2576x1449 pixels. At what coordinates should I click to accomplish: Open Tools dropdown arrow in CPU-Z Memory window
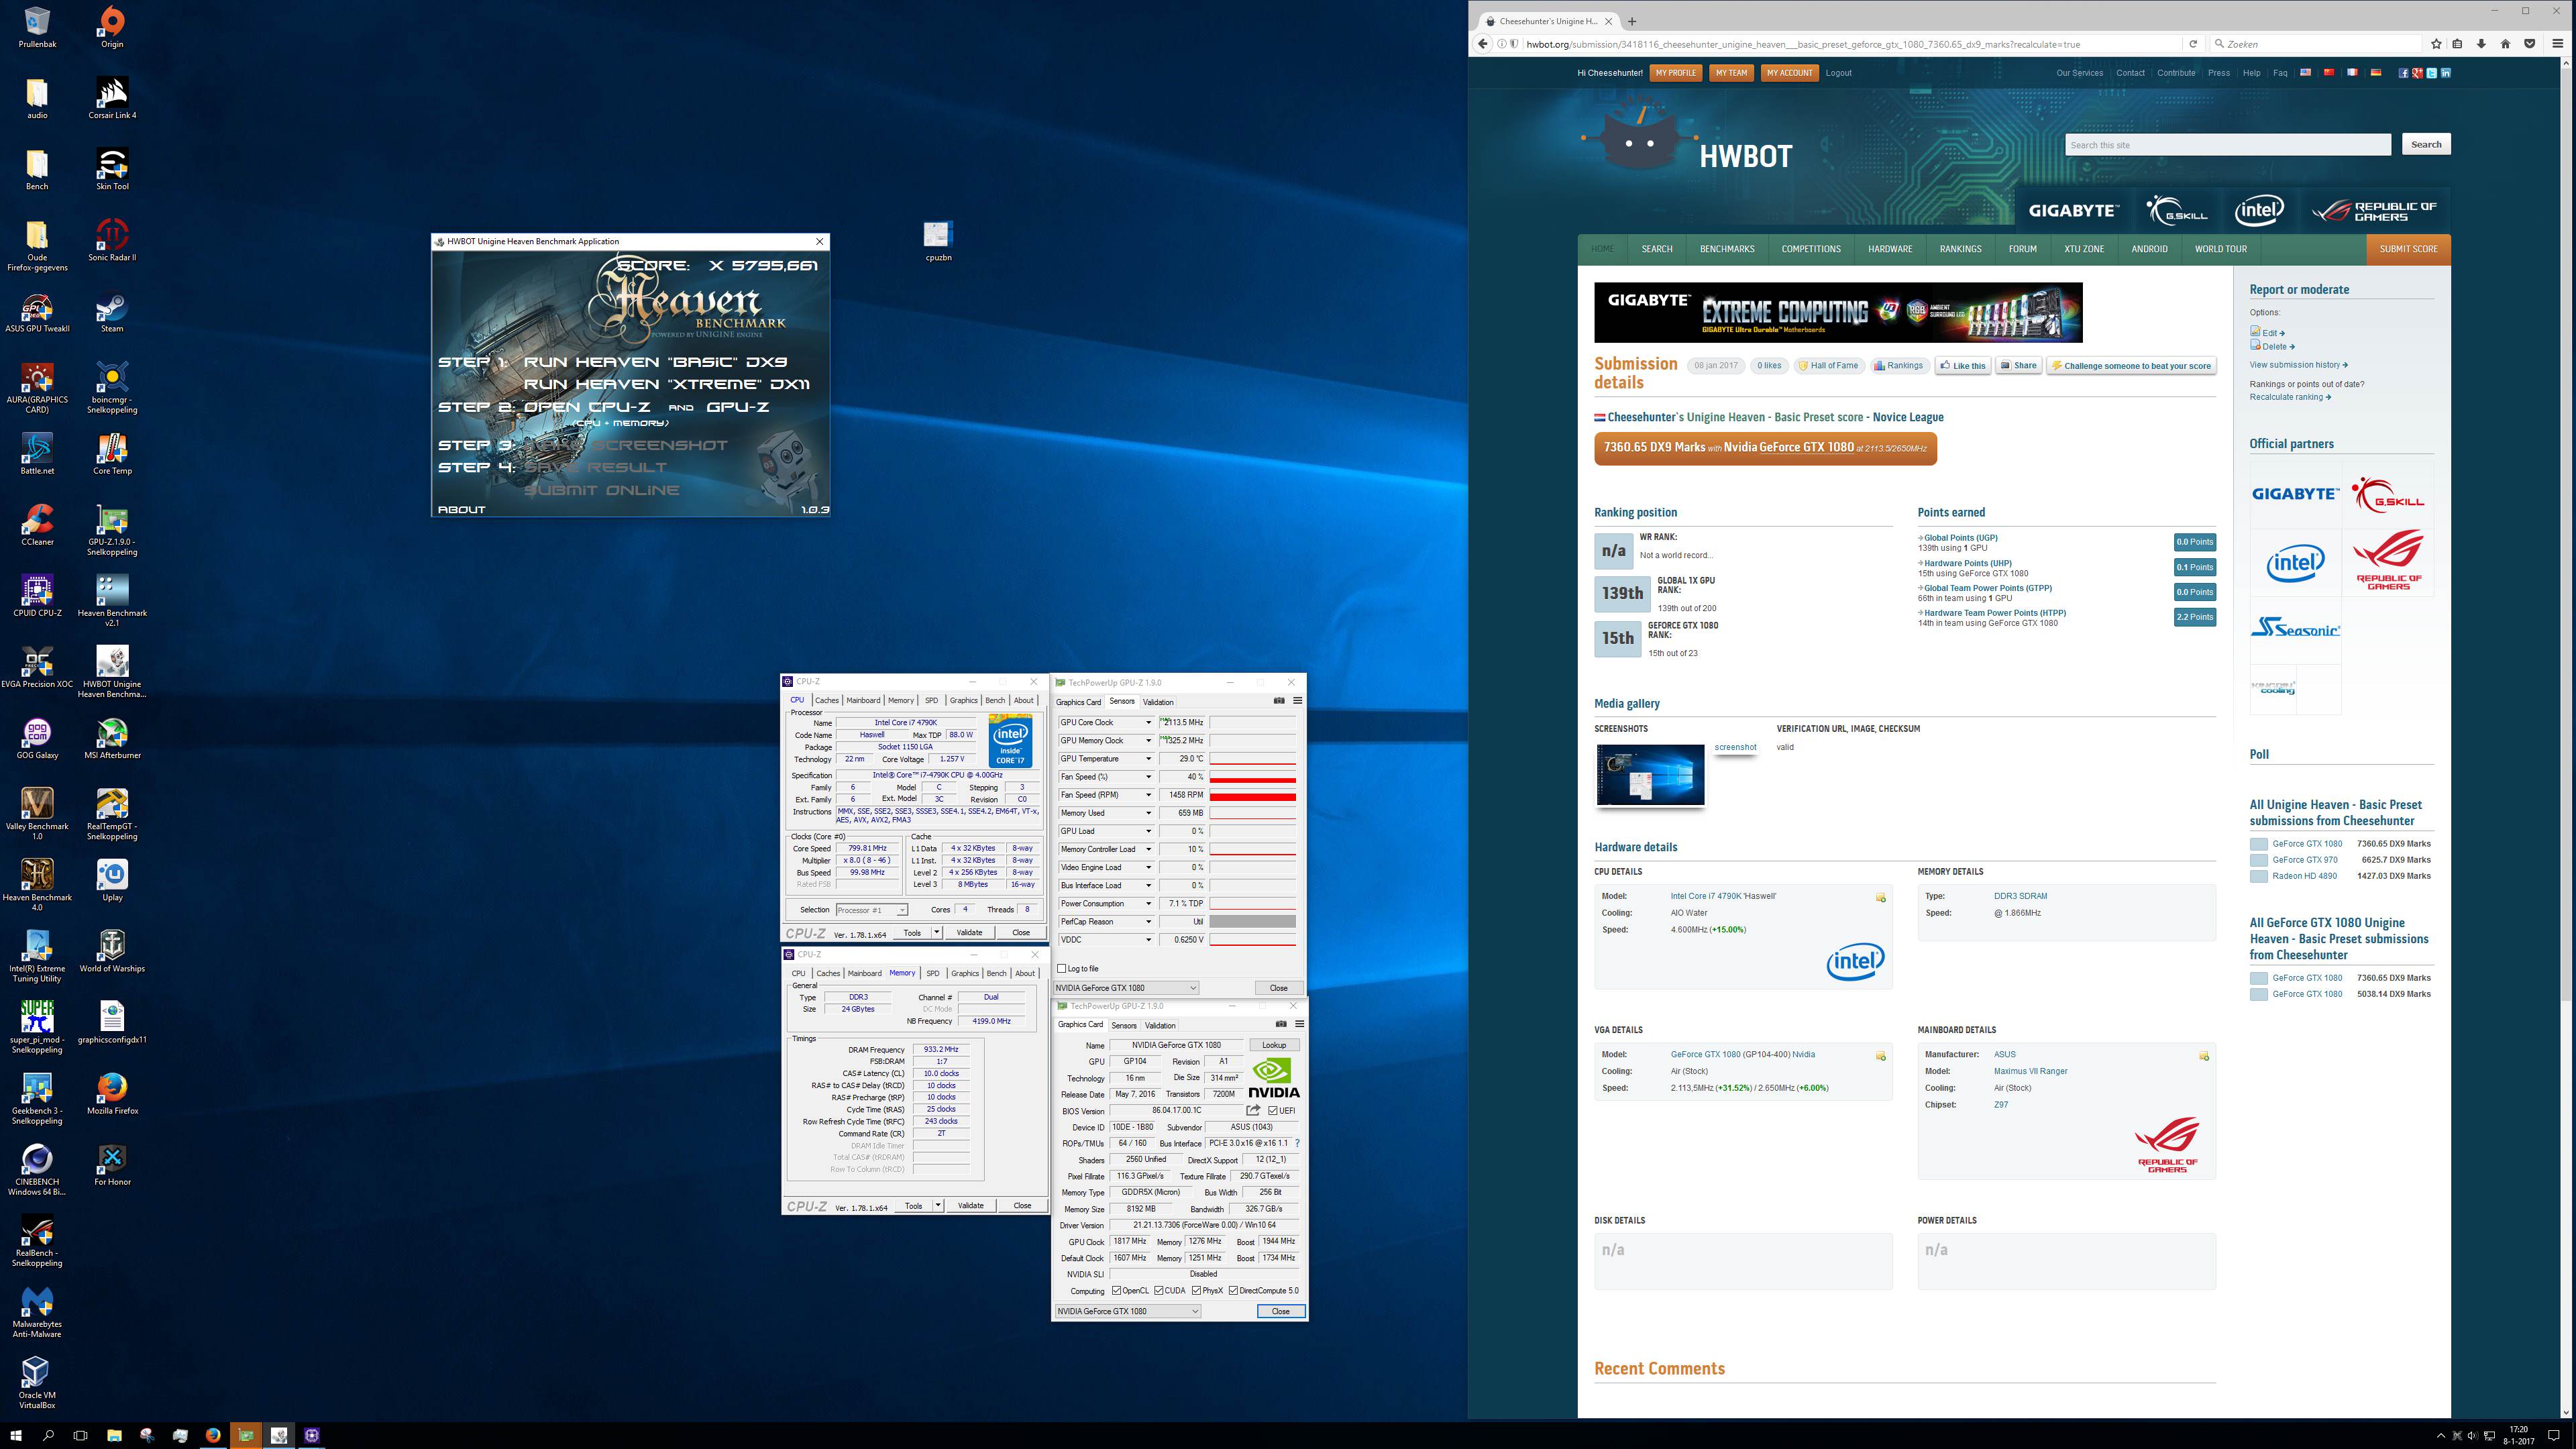pyautogui.click(x=937, y=1205)
